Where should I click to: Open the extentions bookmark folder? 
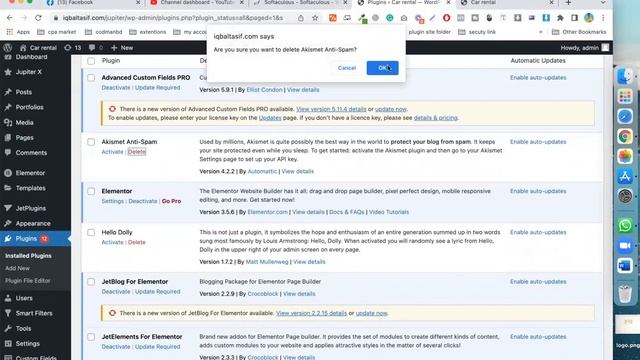point(147,32)
